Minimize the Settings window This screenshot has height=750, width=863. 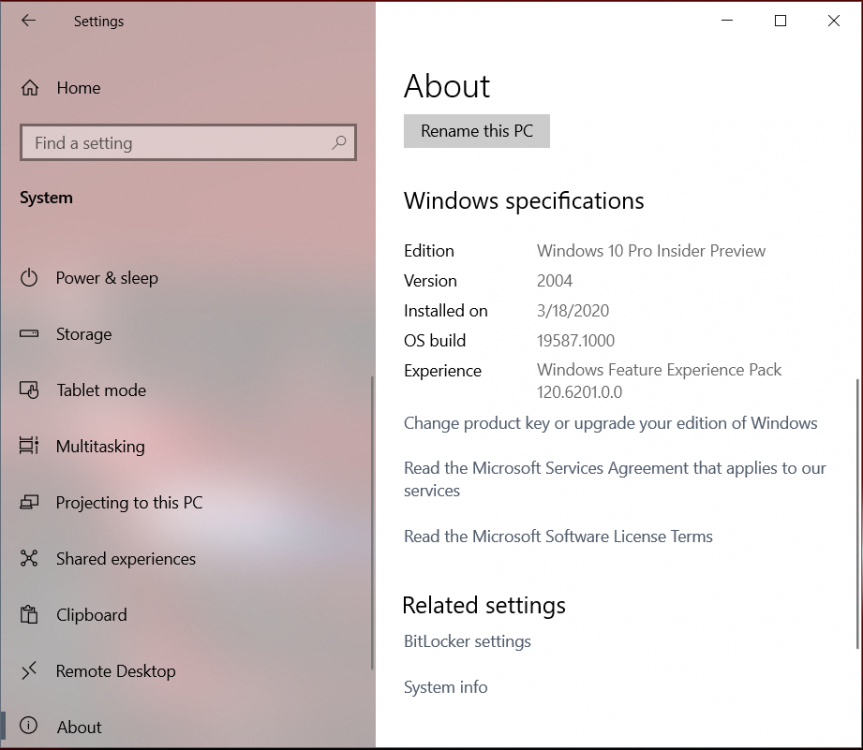(x=727, y=21)
